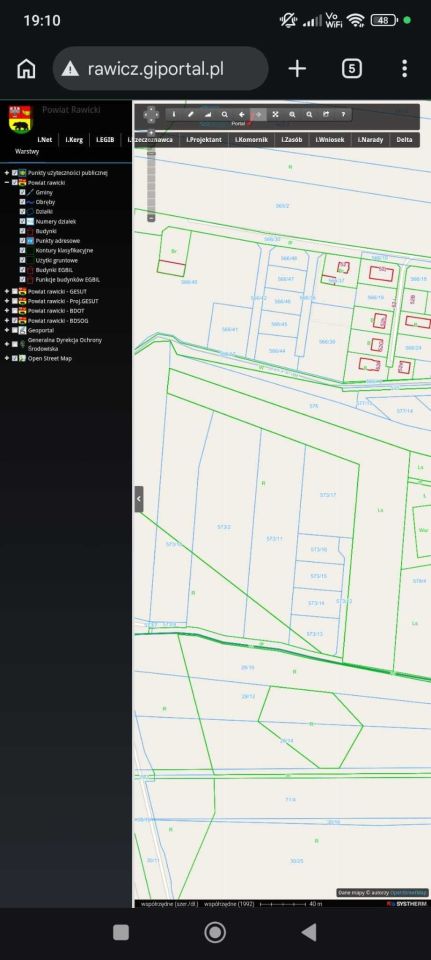
Task: Click the SYSTHERM logo link
Action: 407,904
